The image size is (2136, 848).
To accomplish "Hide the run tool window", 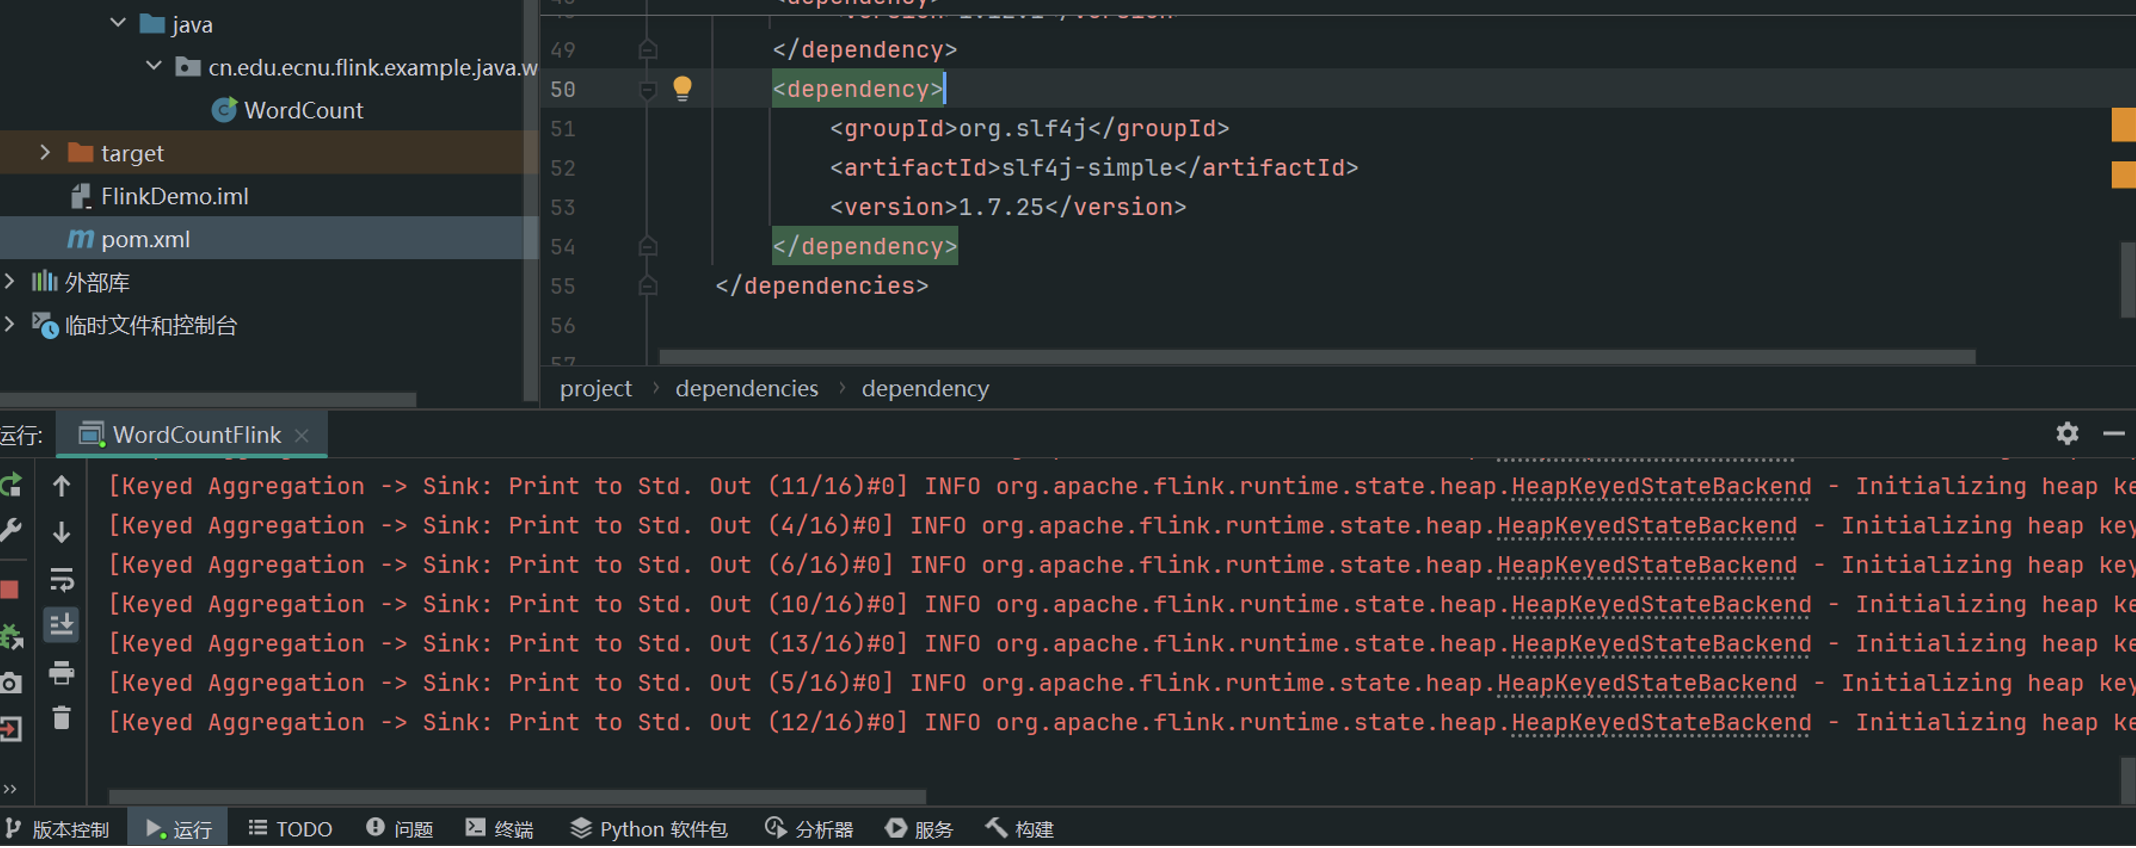I will pyautogui.click(x=2114, y=433).
